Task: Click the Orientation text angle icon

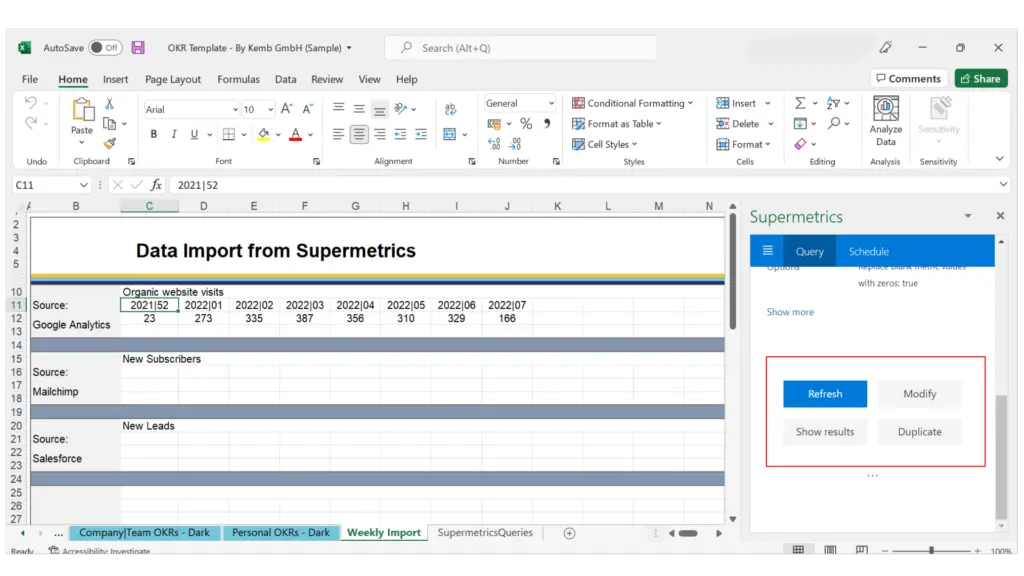Action: pos(400,109)
